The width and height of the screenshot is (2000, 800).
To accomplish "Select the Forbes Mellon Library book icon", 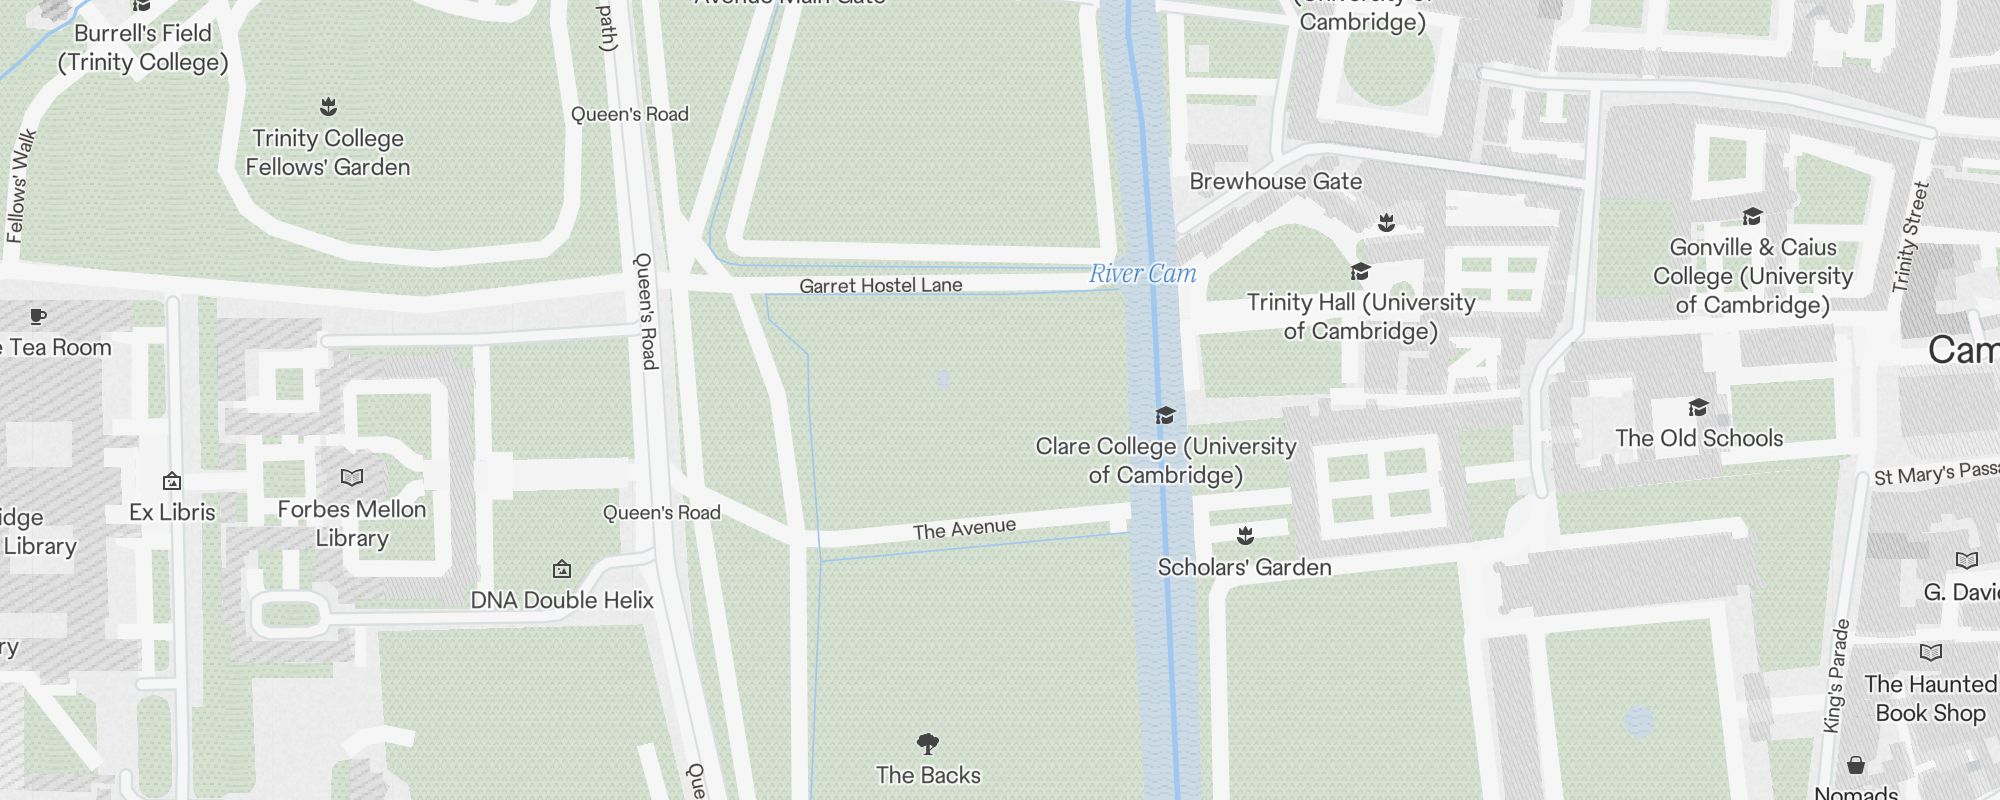I will click(352, 478).
